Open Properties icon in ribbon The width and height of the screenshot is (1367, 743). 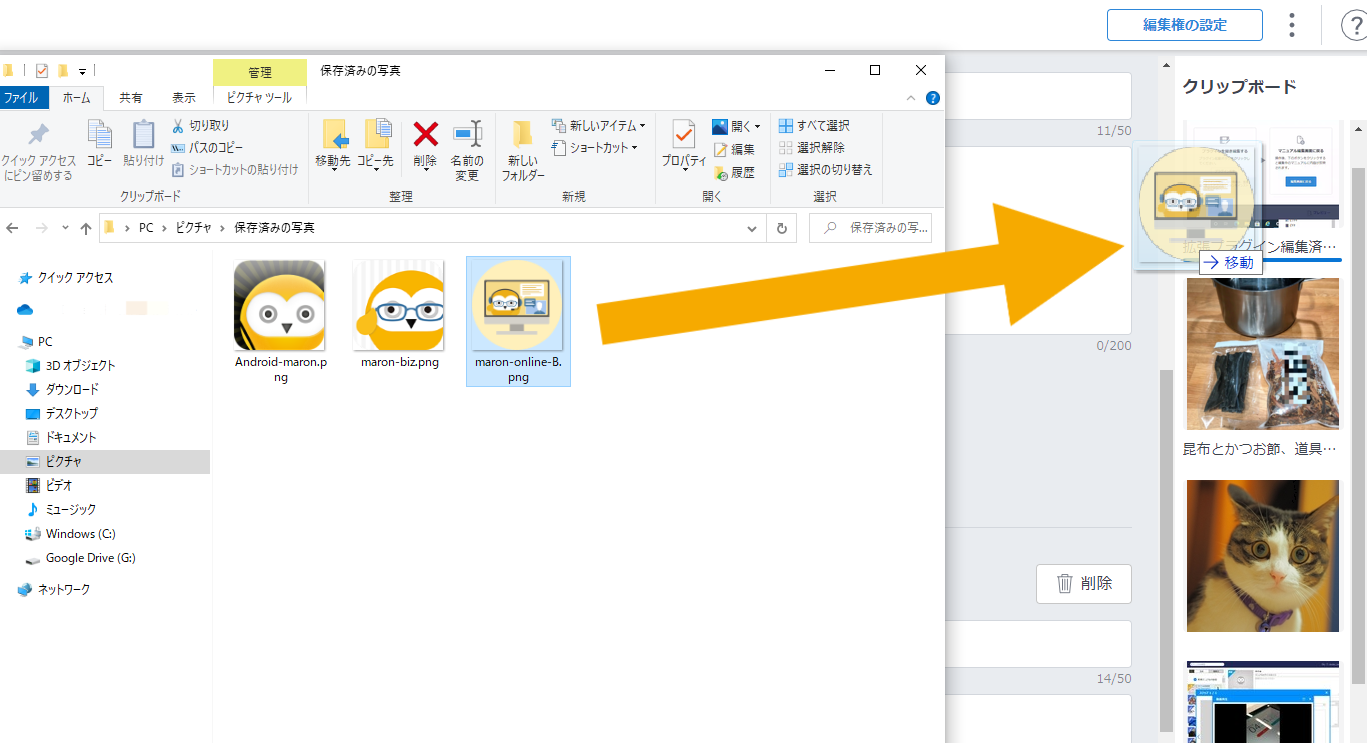click(x=684, y=135)
